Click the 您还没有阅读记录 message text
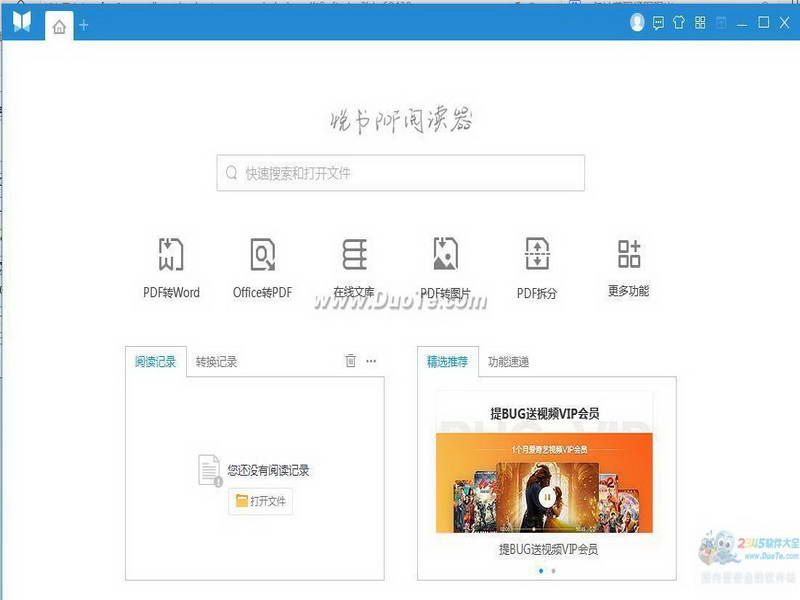 pyautogui.click(x=268, y=470)
